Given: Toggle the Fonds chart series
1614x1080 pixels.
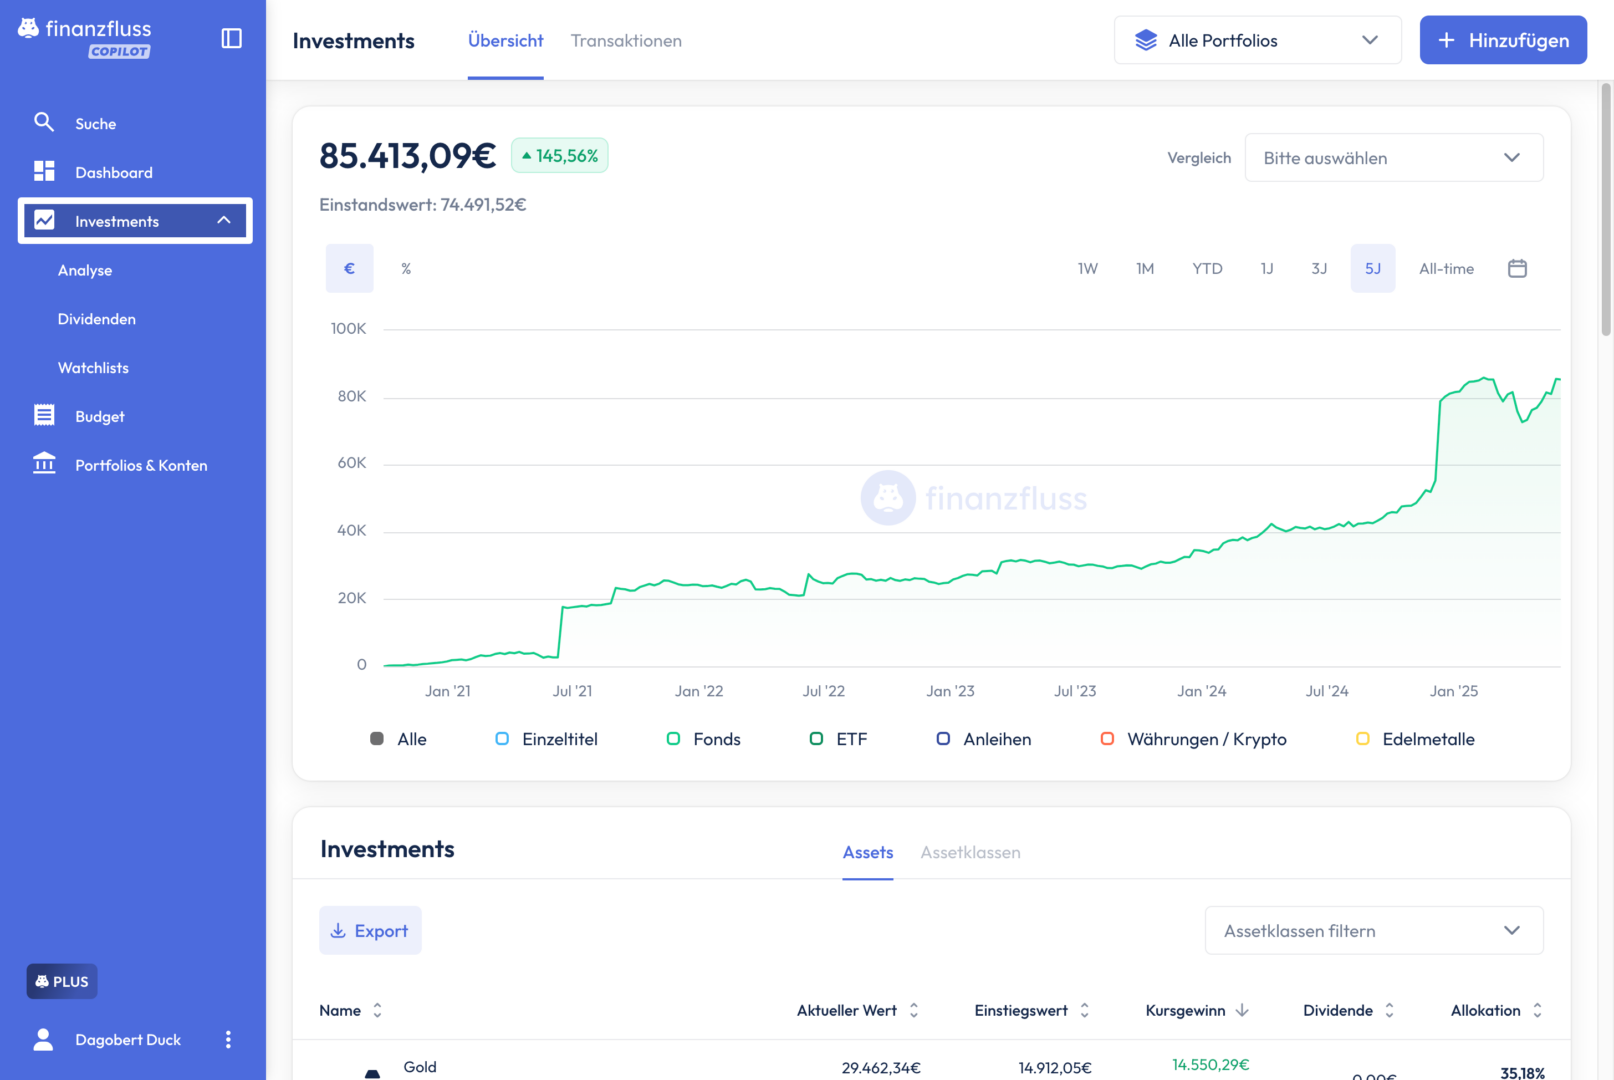Looking at the screenshot, I should click(703, 739).
